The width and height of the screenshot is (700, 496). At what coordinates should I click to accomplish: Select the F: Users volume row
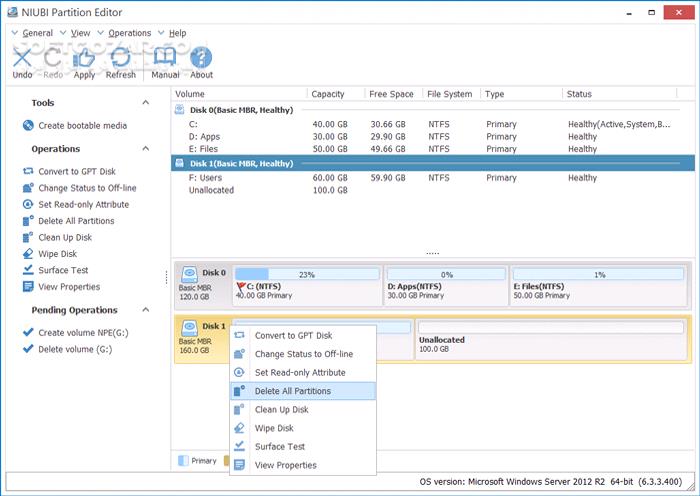[x=433, y=178]
